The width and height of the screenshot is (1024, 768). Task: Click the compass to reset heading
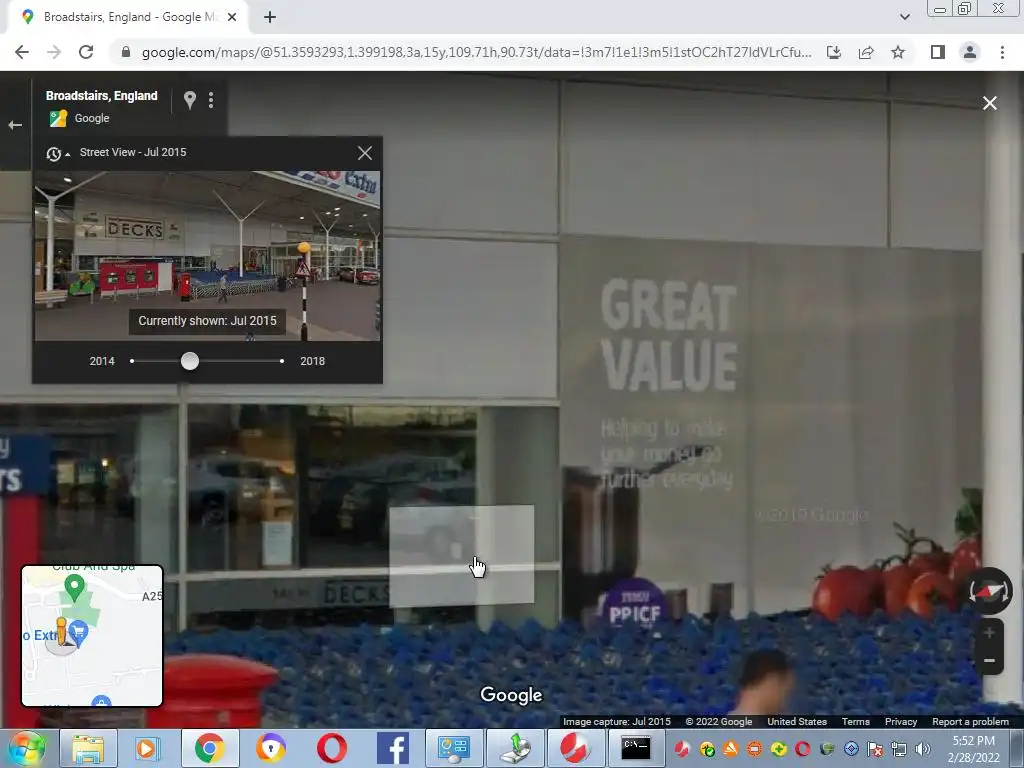pyautogui.click(x=989, y=591)
